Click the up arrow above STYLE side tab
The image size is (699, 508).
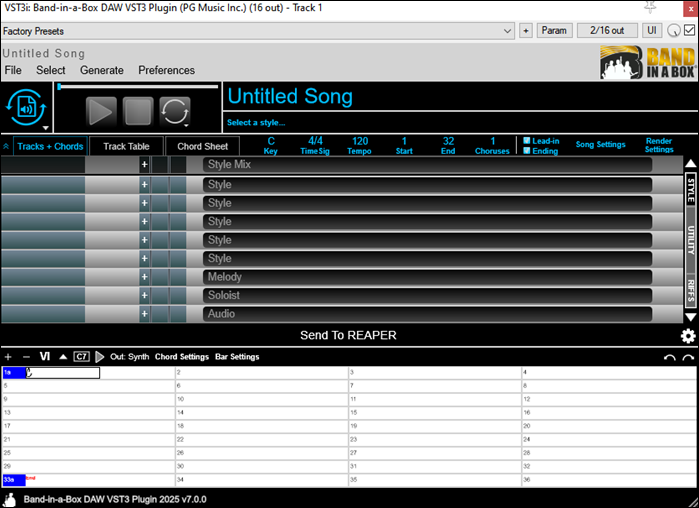pos(690,163)
